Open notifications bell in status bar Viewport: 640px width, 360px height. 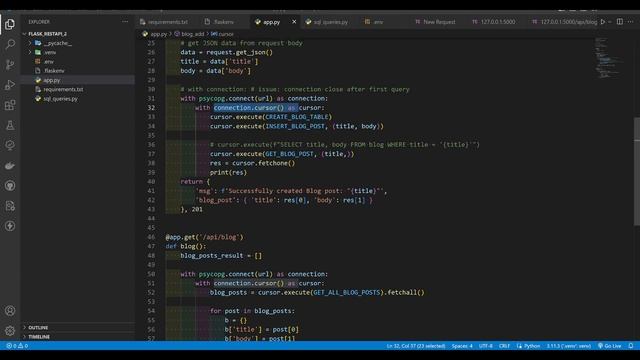coord(631,346)
